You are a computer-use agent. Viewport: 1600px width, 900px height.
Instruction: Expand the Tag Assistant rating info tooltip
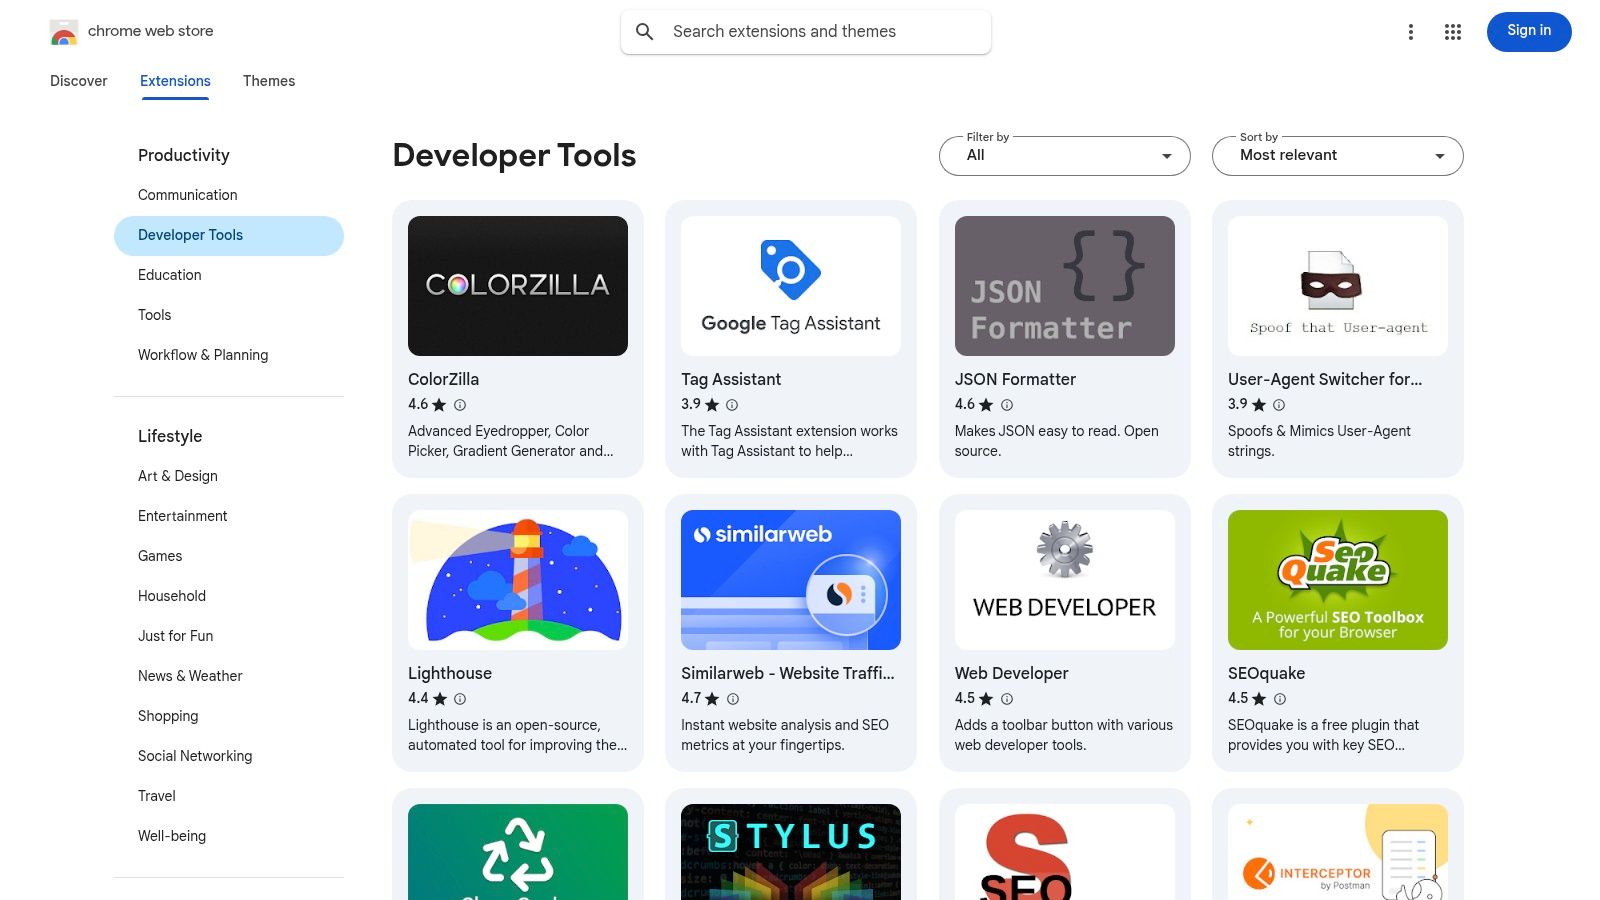point(731,405)
